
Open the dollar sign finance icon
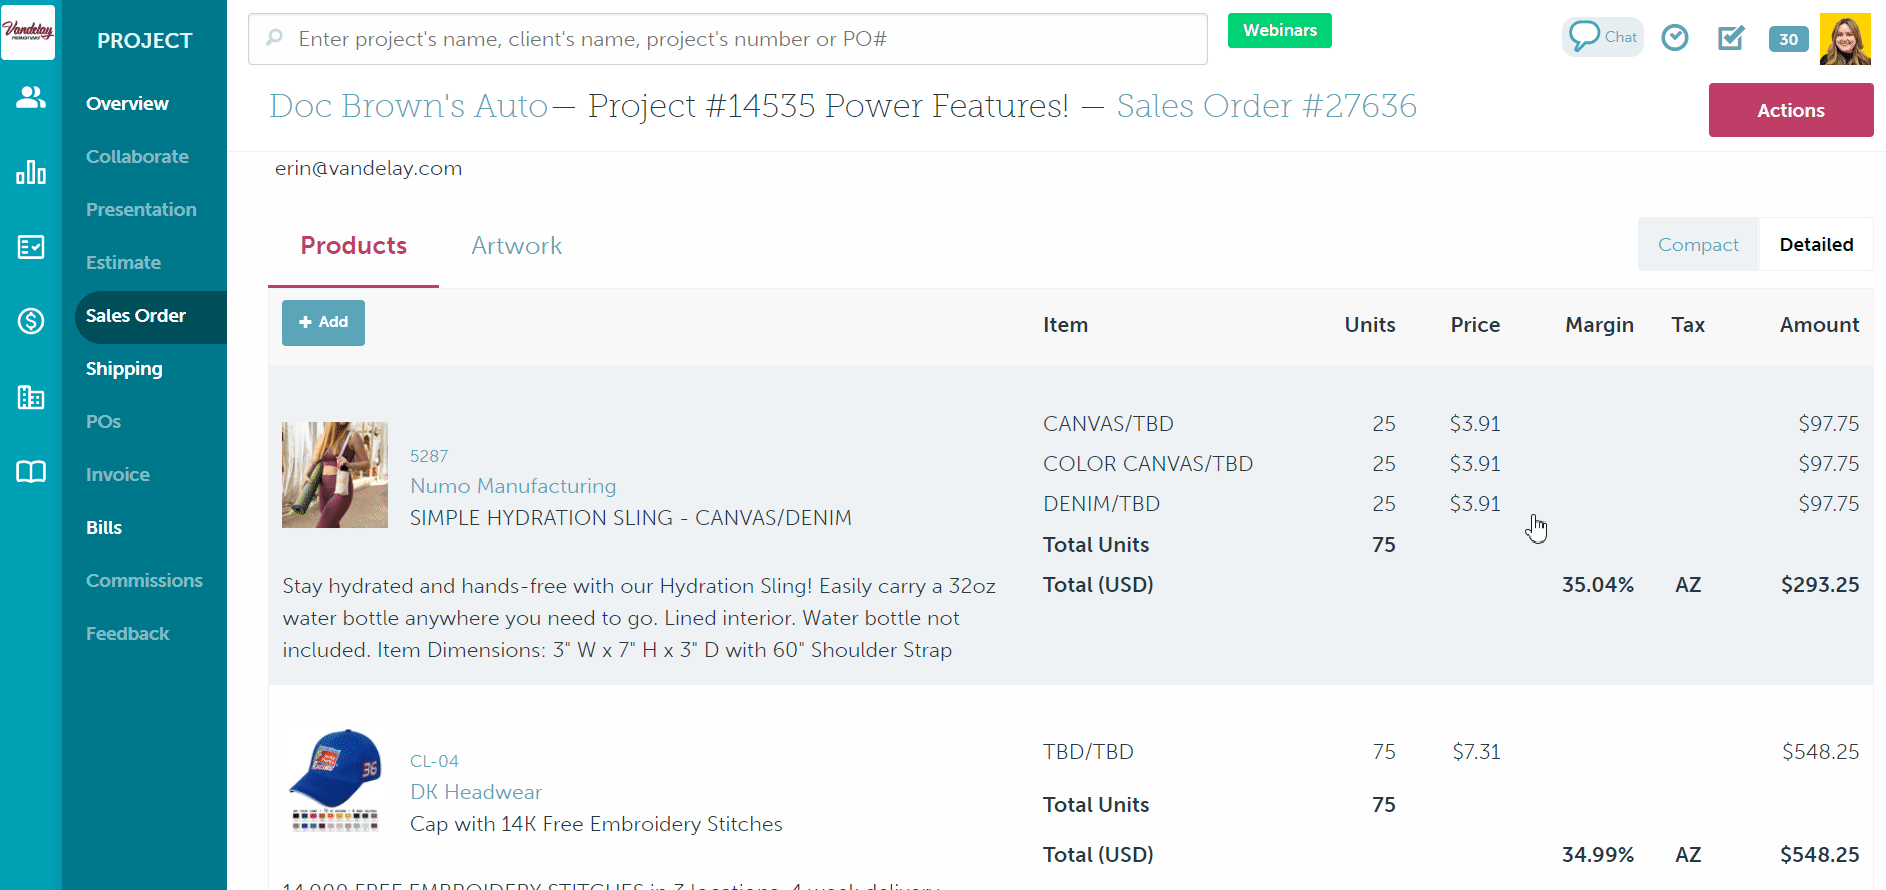31,321
